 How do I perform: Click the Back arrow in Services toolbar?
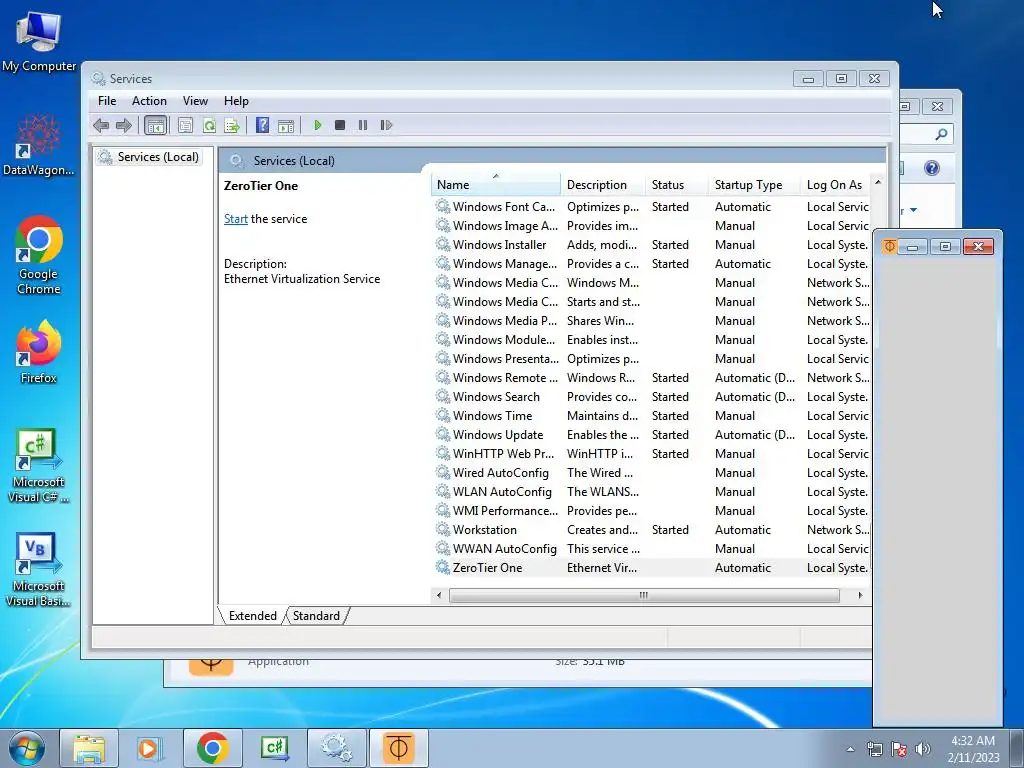(x=101, y=125)
